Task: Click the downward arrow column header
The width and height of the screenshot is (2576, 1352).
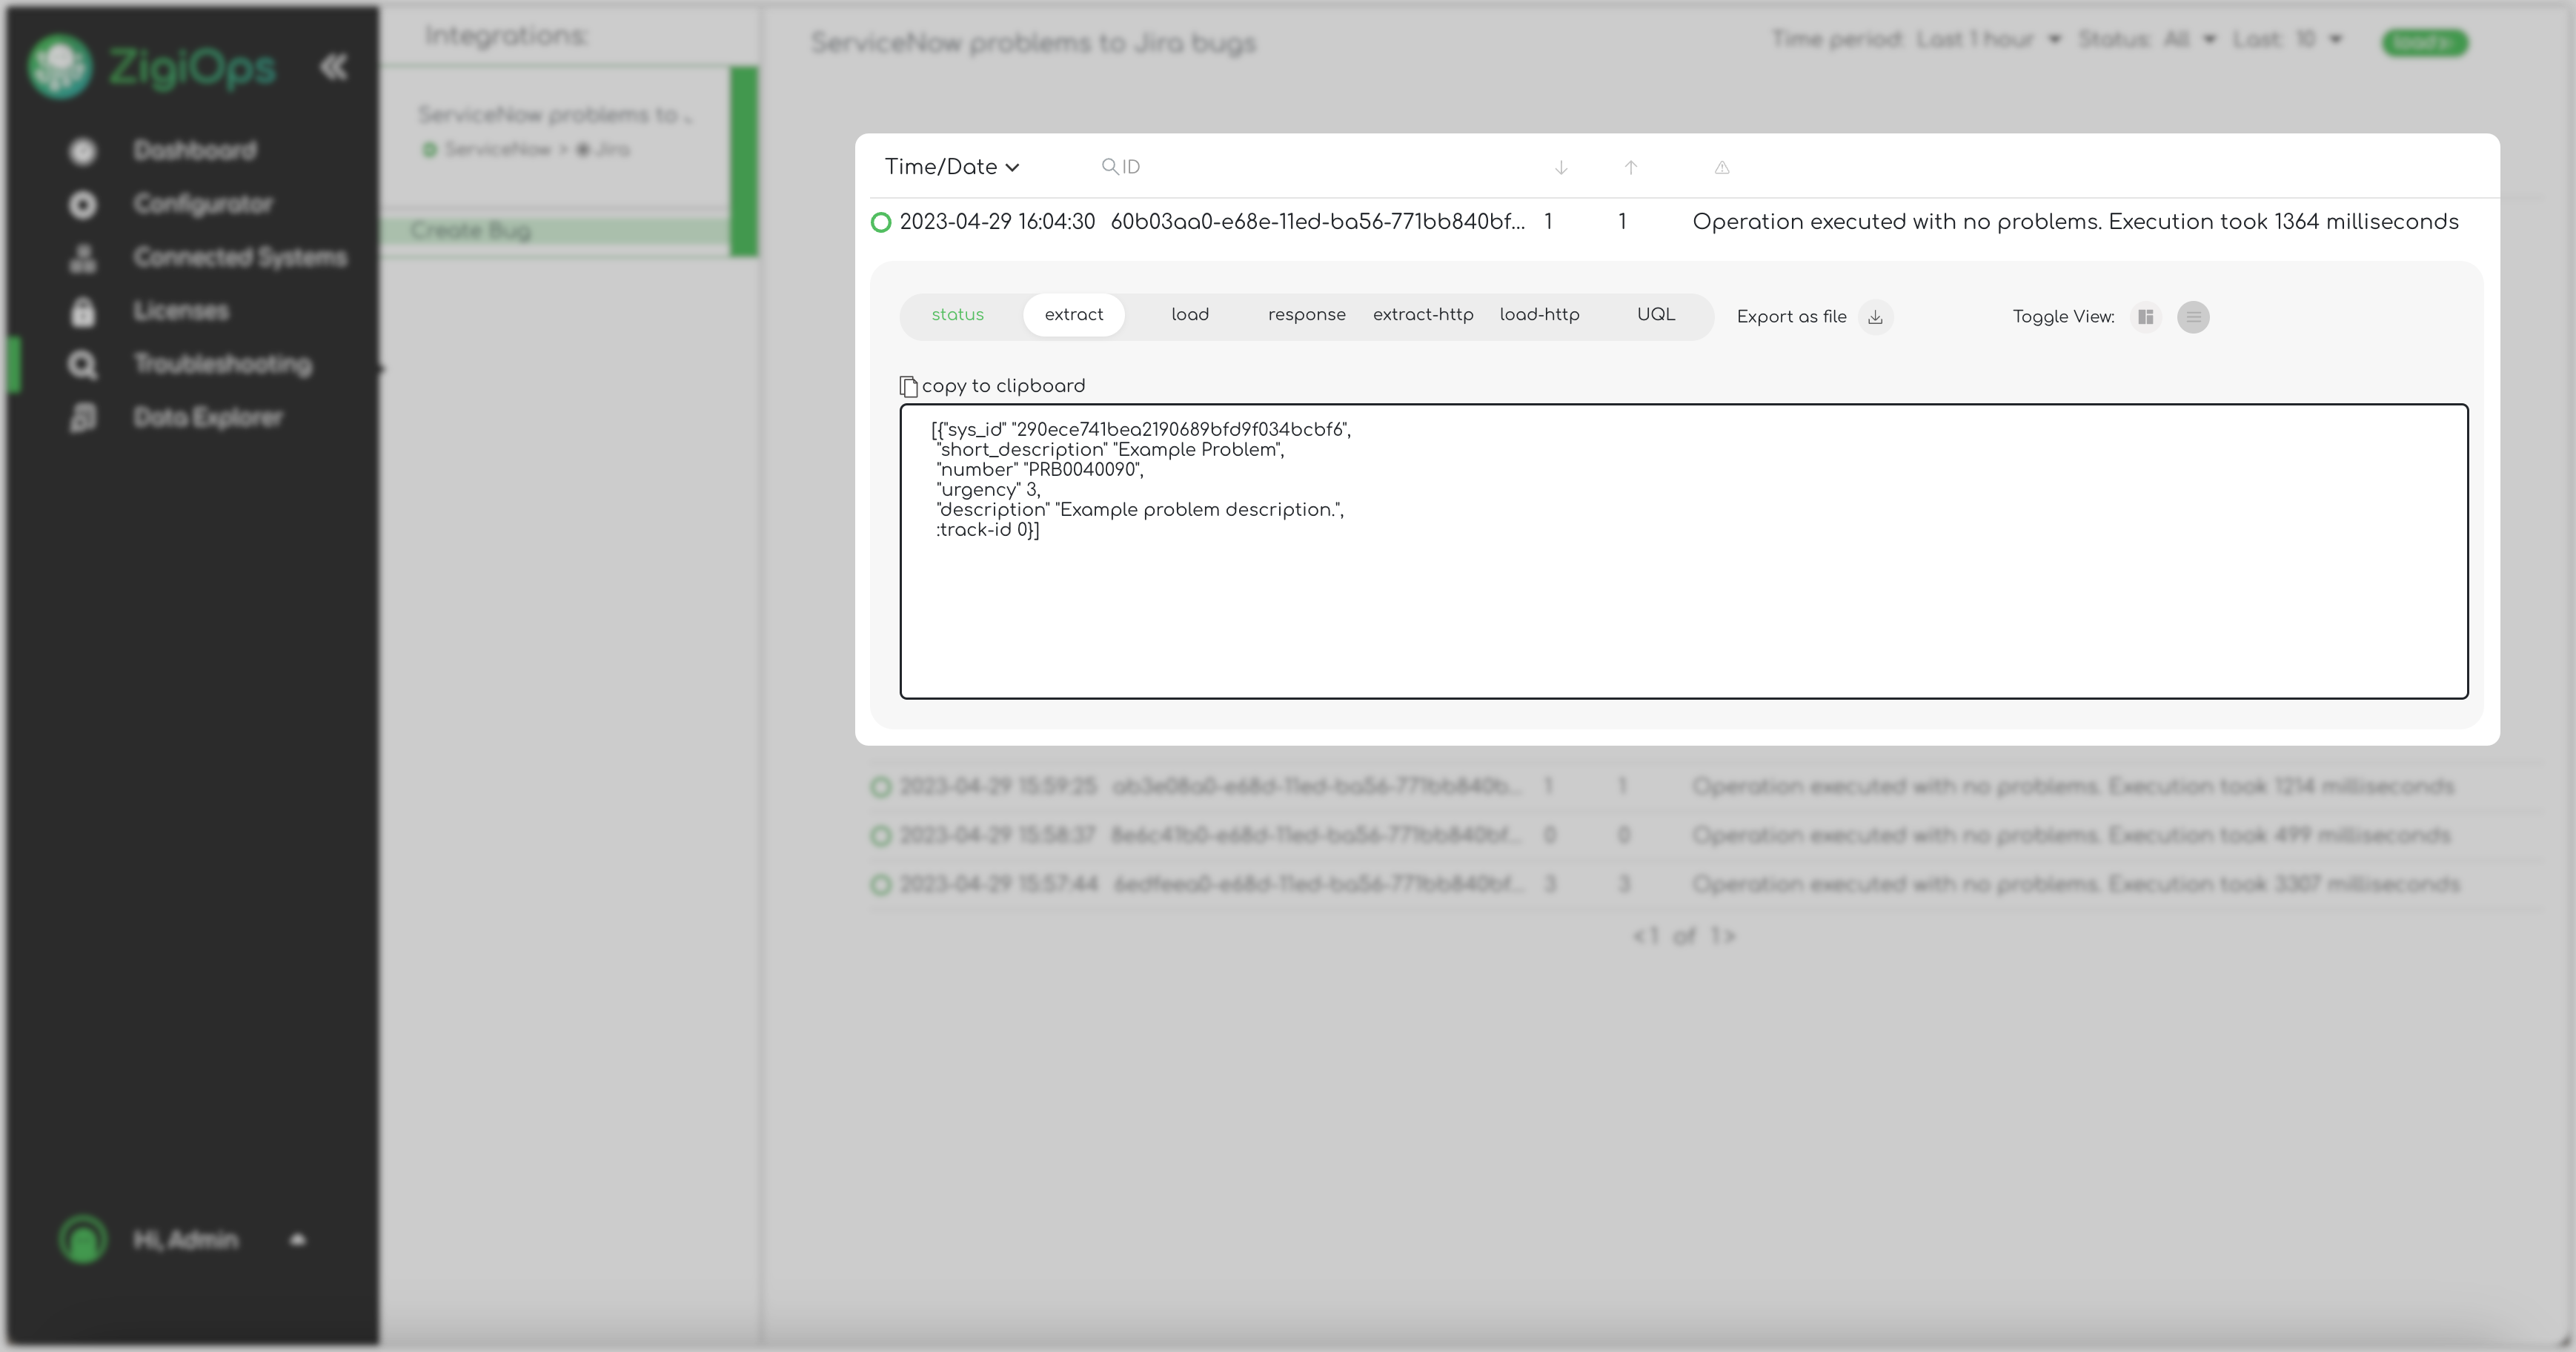Action: [x=1560, y=168]
